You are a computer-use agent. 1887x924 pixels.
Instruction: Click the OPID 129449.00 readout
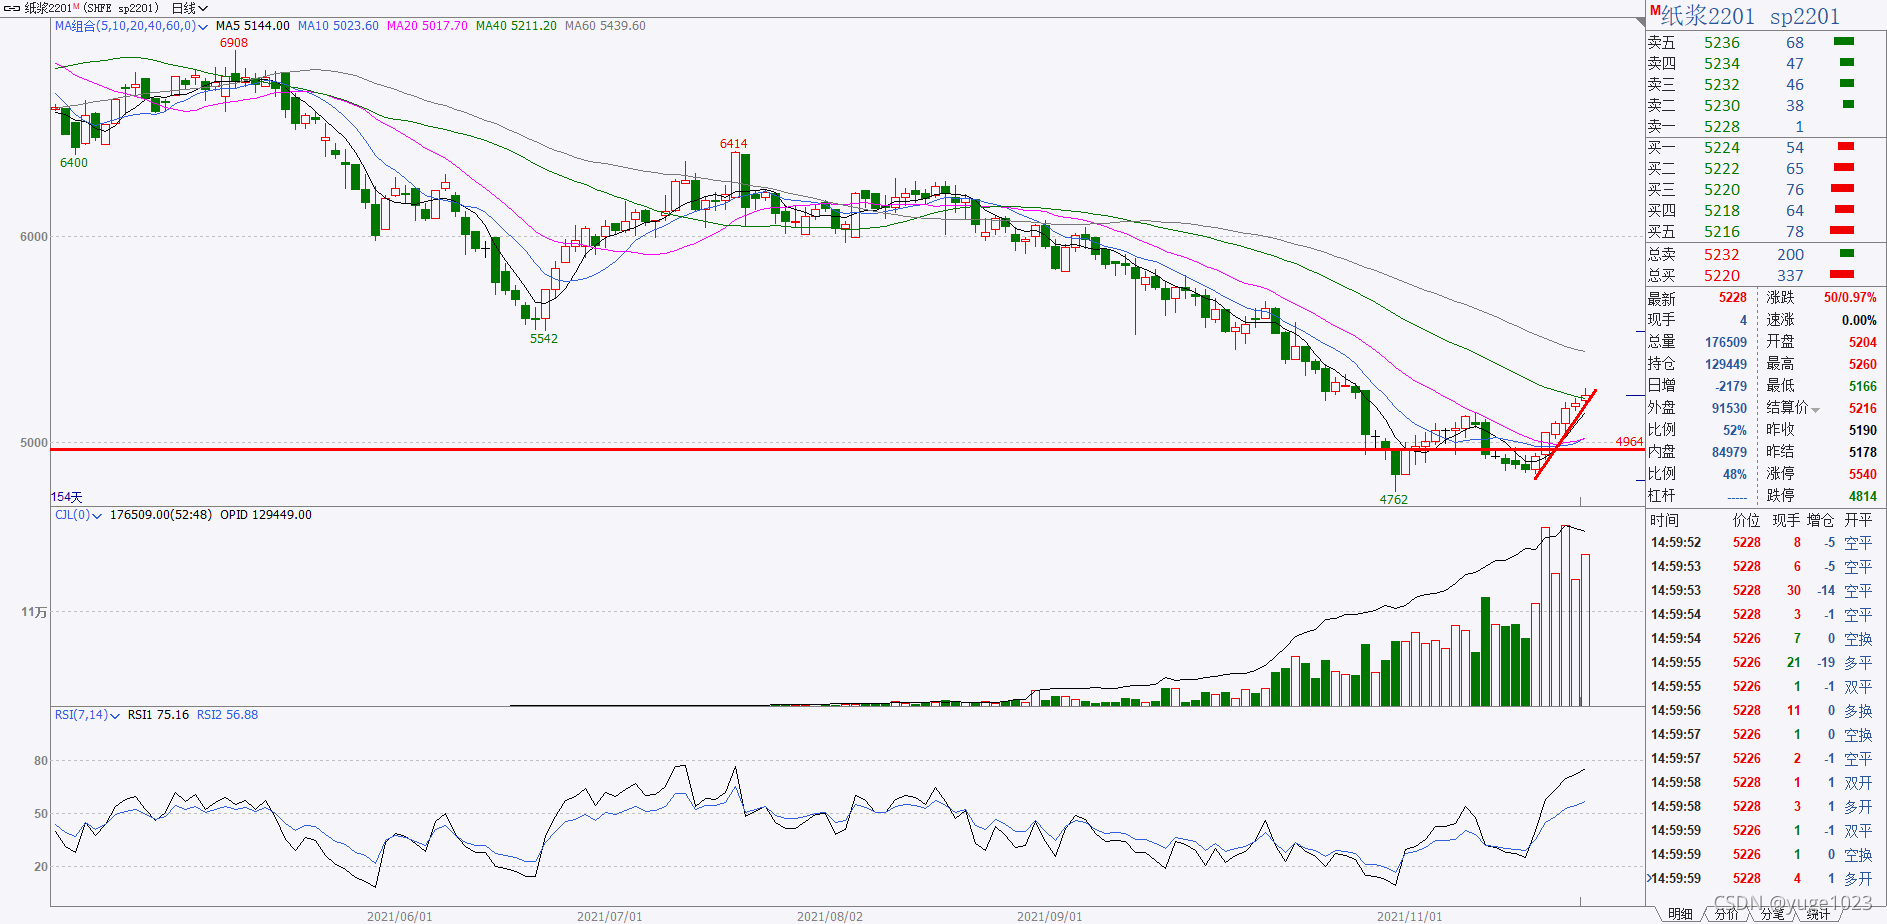266,515
